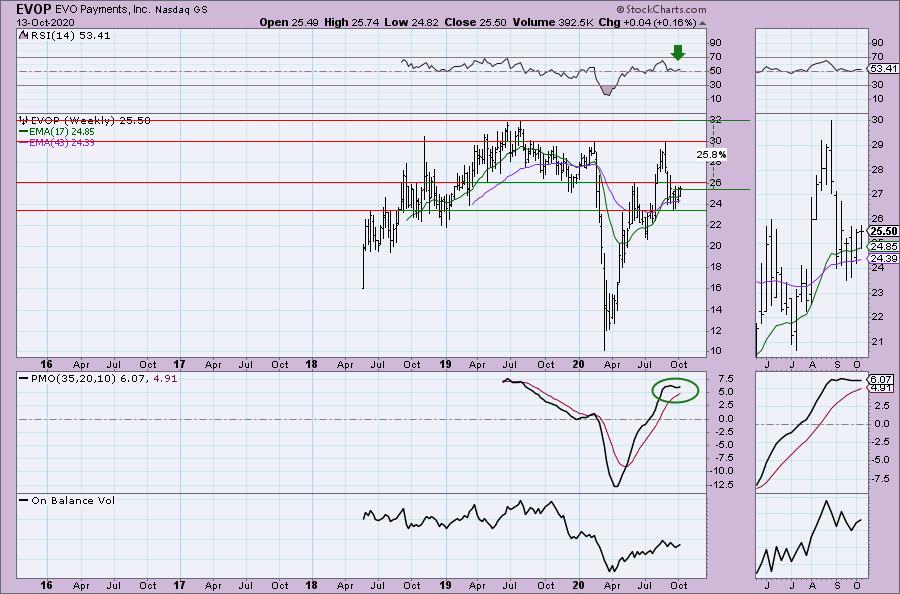Click the company name EVO Payments, Inc.
The width and height of the screenshot is (900, 594).
(x=102, y=9)
